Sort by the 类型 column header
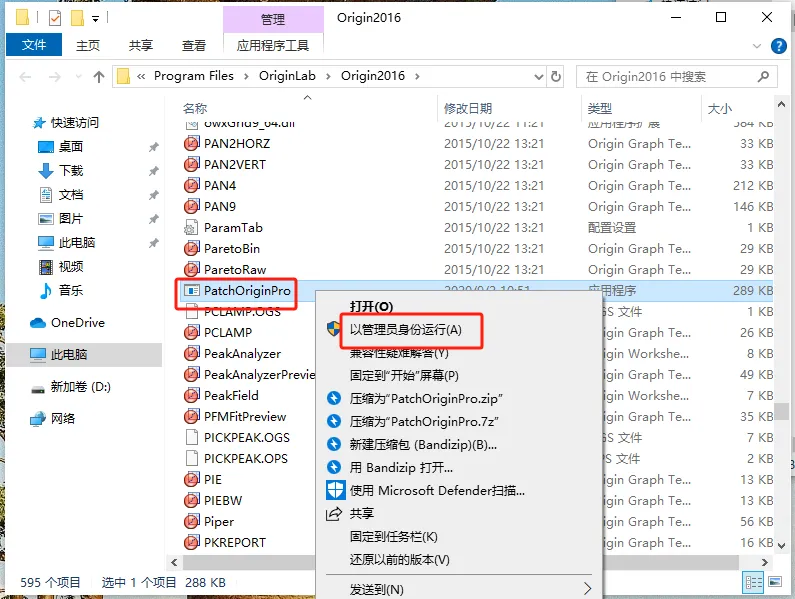 (x=600, y=109)
